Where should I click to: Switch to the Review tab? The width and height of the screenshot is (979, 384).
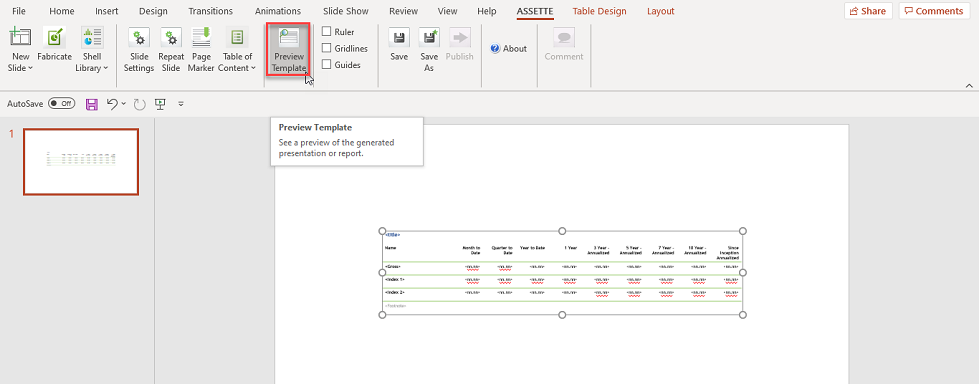point(403,11)
